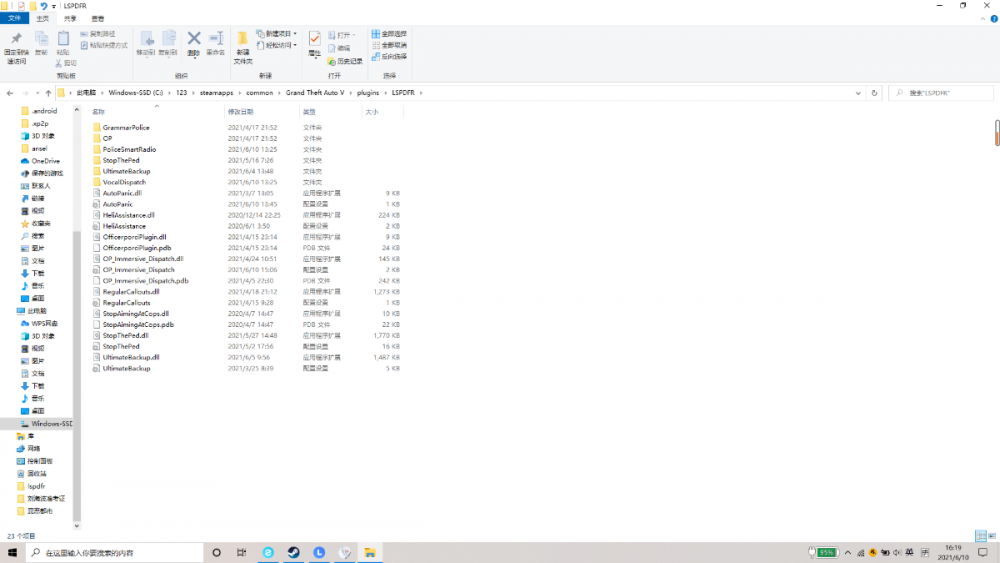Open Properties (属性) in the ribbon
Screen dimensions: 1000x563
pyautogui.click(x=314, y=43)
